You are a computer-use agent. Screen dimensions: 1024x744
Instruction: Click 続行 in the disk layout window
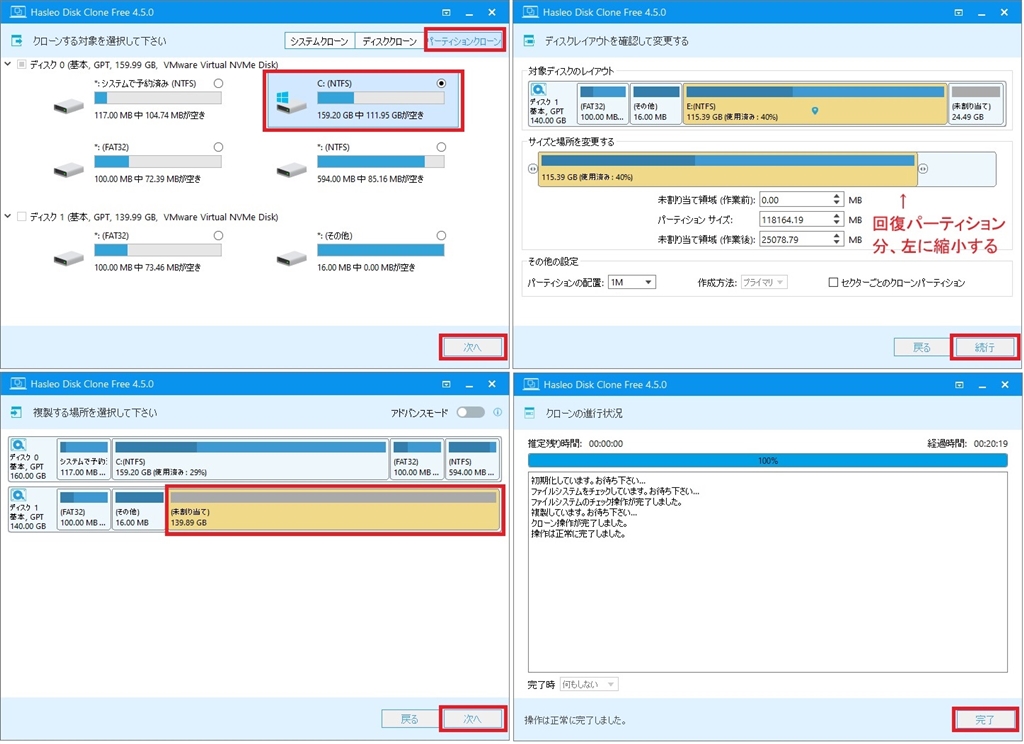tap(985, 348)
